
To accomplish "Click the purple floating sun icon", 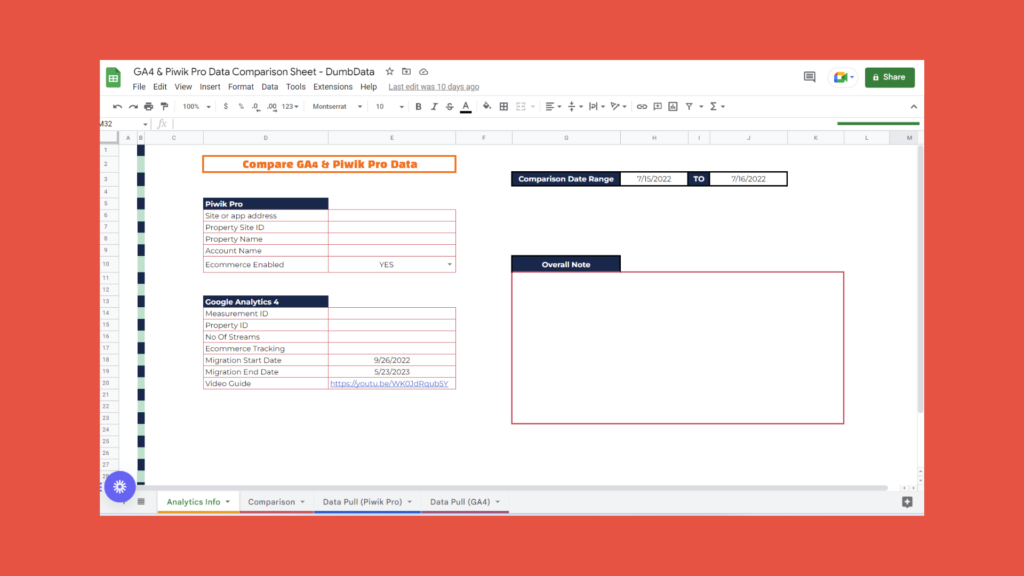I will (x=120, y=487).
